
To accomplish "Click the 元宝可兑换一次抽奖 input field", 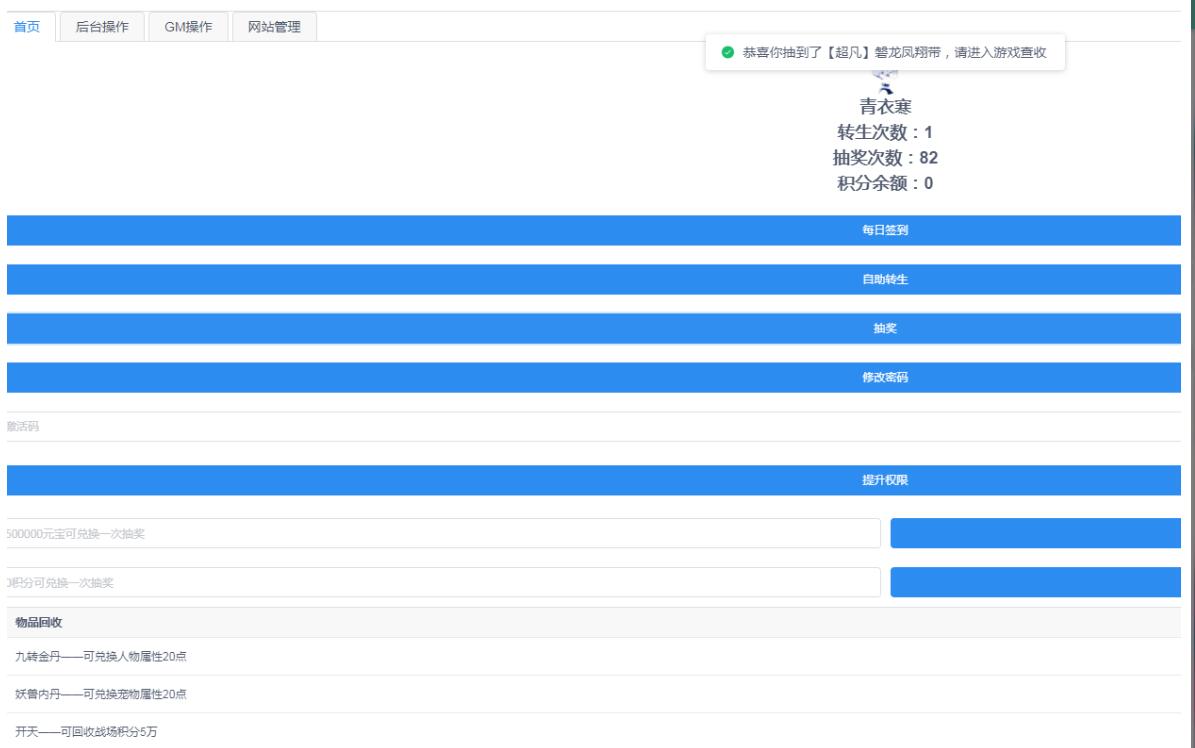I will 443,534.
